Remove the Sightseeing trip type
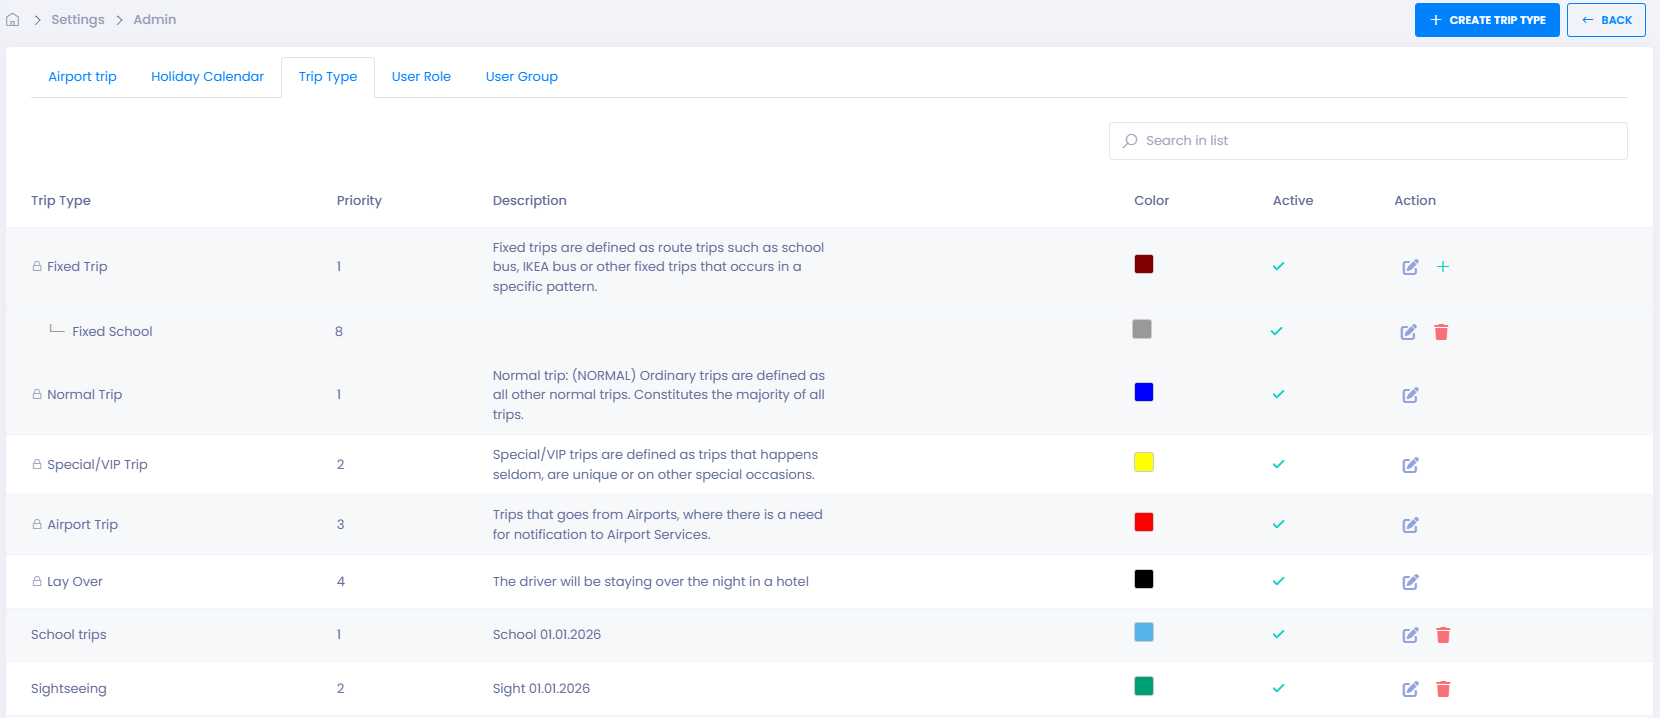Viewport: 1660px width, 718px height. click(1443, 689)
